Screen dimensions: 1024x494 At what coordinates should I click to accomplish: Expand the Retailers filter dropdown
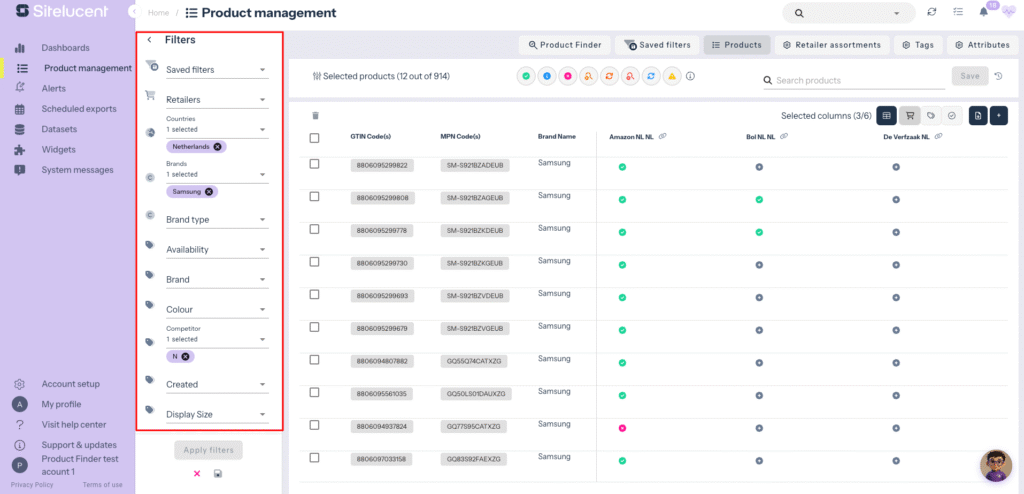tap(215, 100)
